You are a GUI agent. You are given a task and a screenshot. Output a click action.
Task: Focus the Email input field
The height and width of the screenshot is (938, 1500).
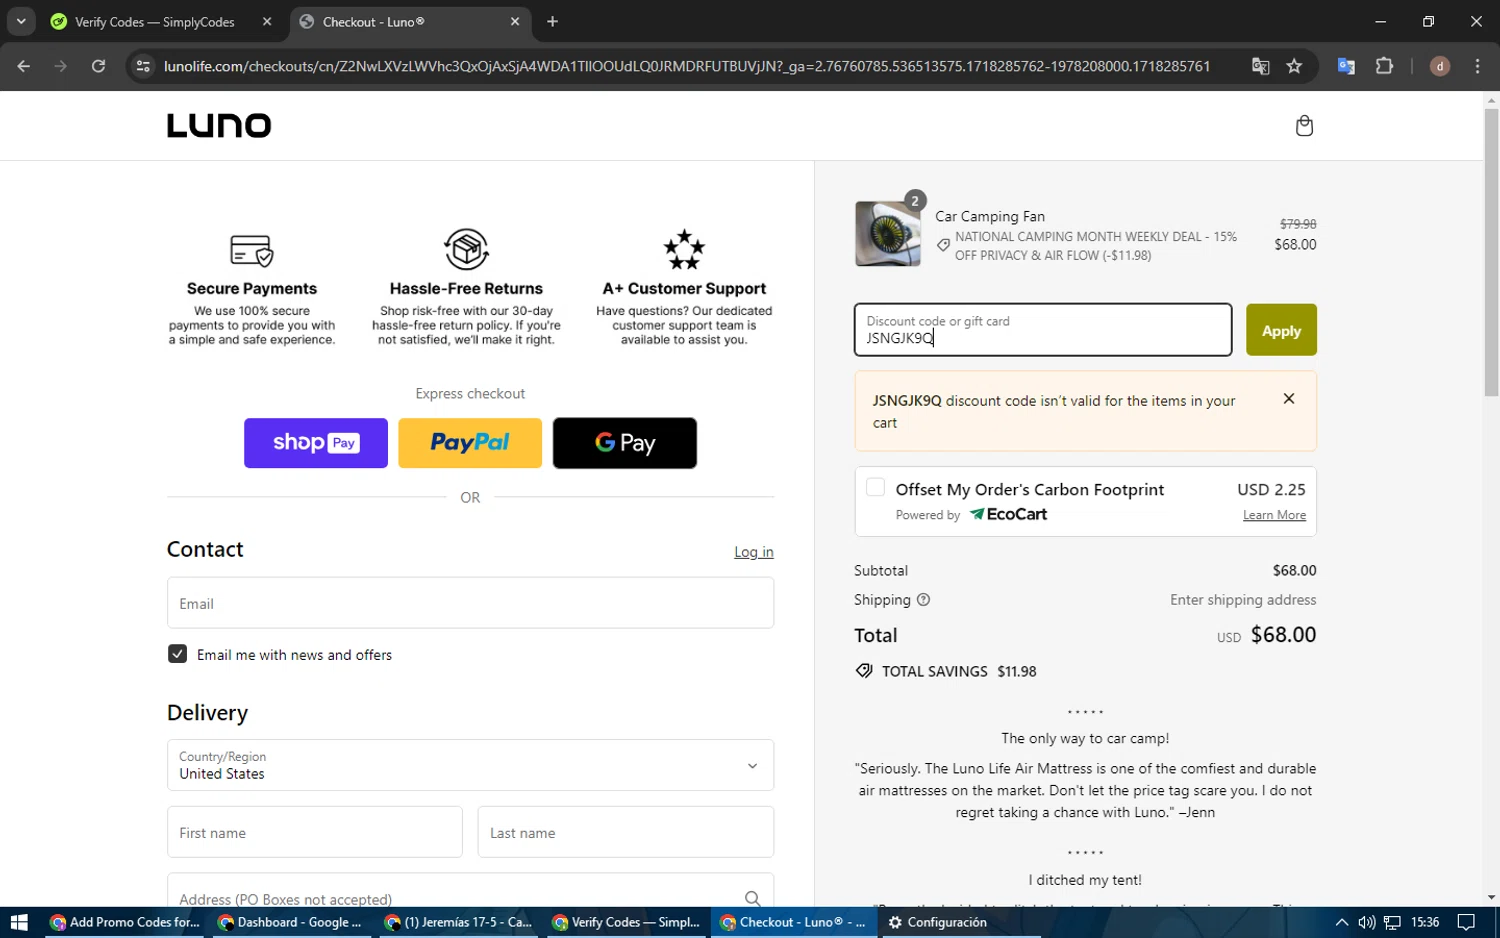[470, 603]
